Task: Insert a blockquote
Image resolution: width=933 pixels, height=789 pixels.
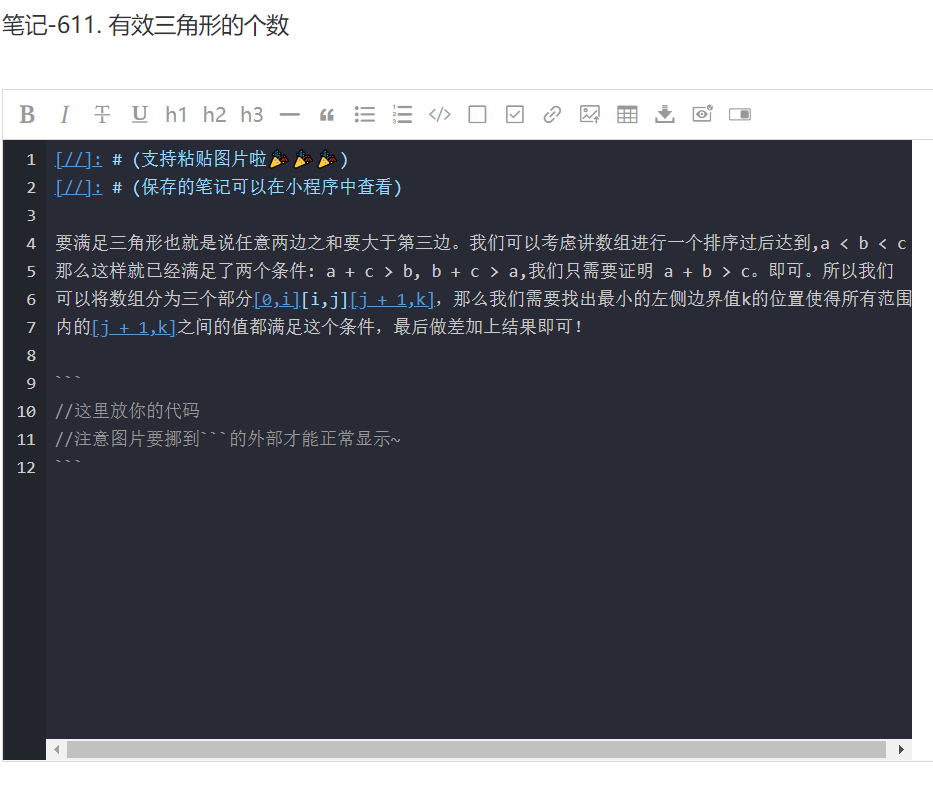Action: tap(326, 114)
